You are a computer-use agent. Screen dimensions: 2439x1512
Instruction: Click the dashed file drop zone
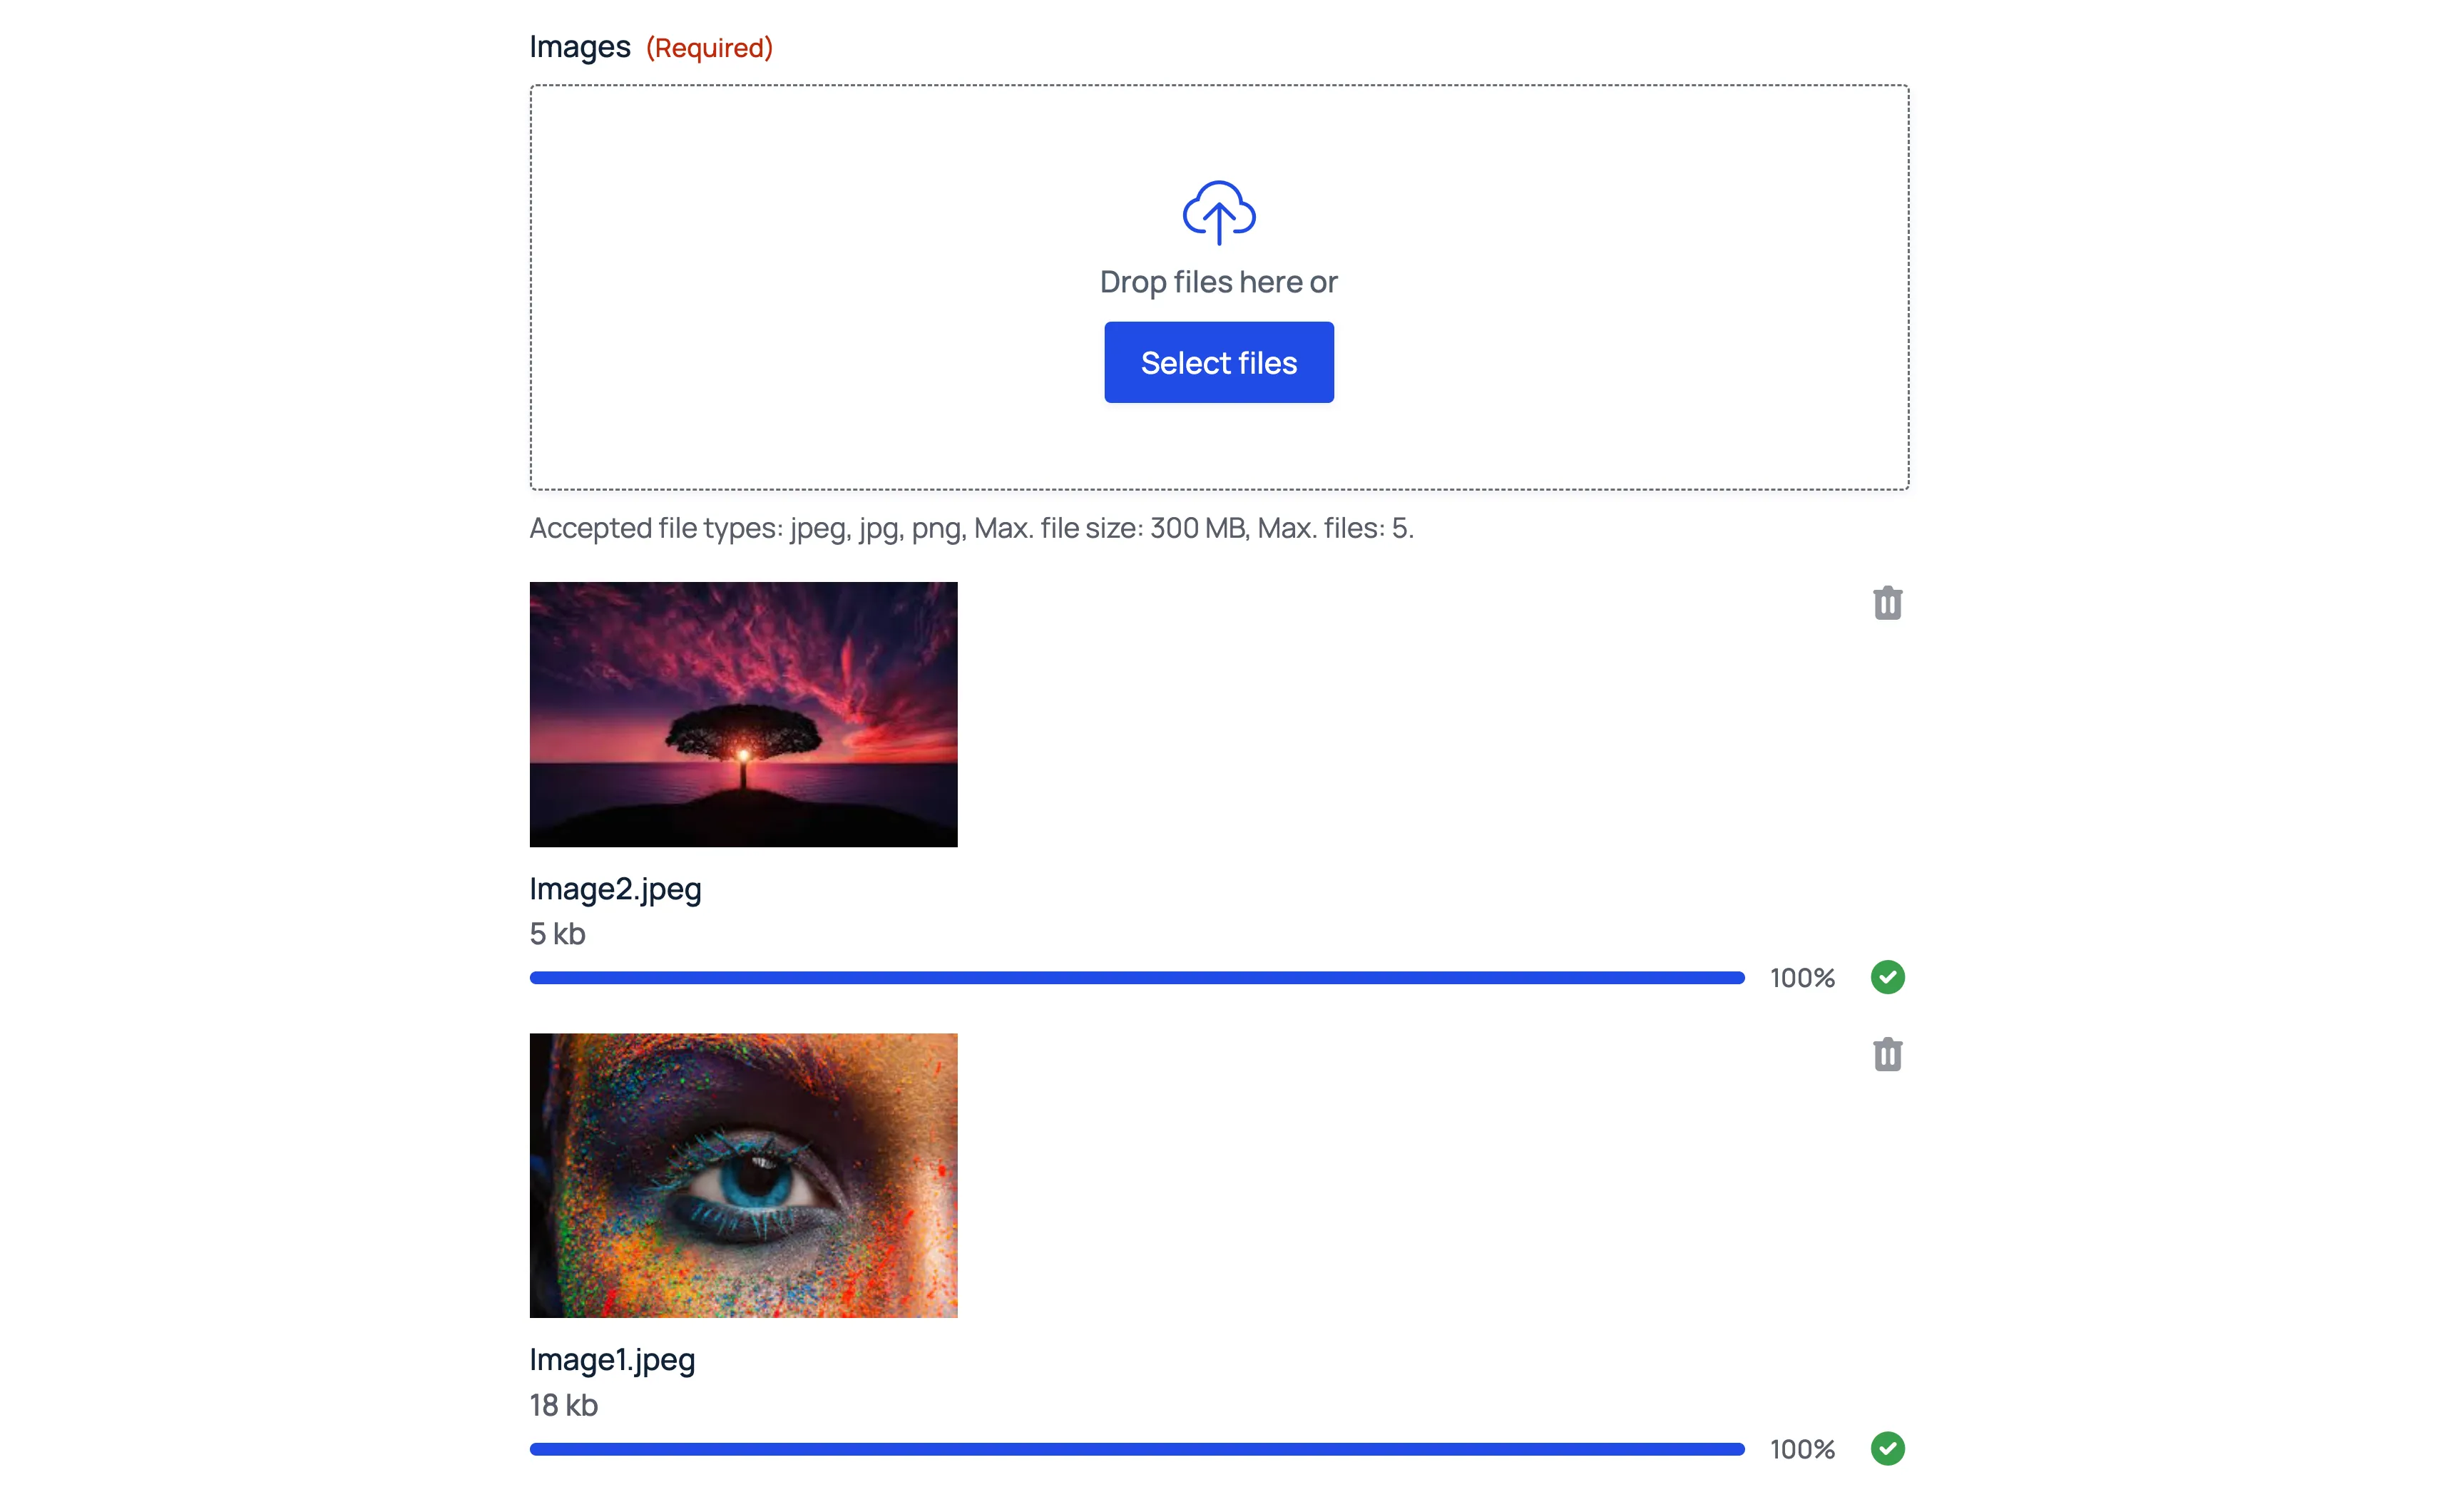[x=1218, y=287]
